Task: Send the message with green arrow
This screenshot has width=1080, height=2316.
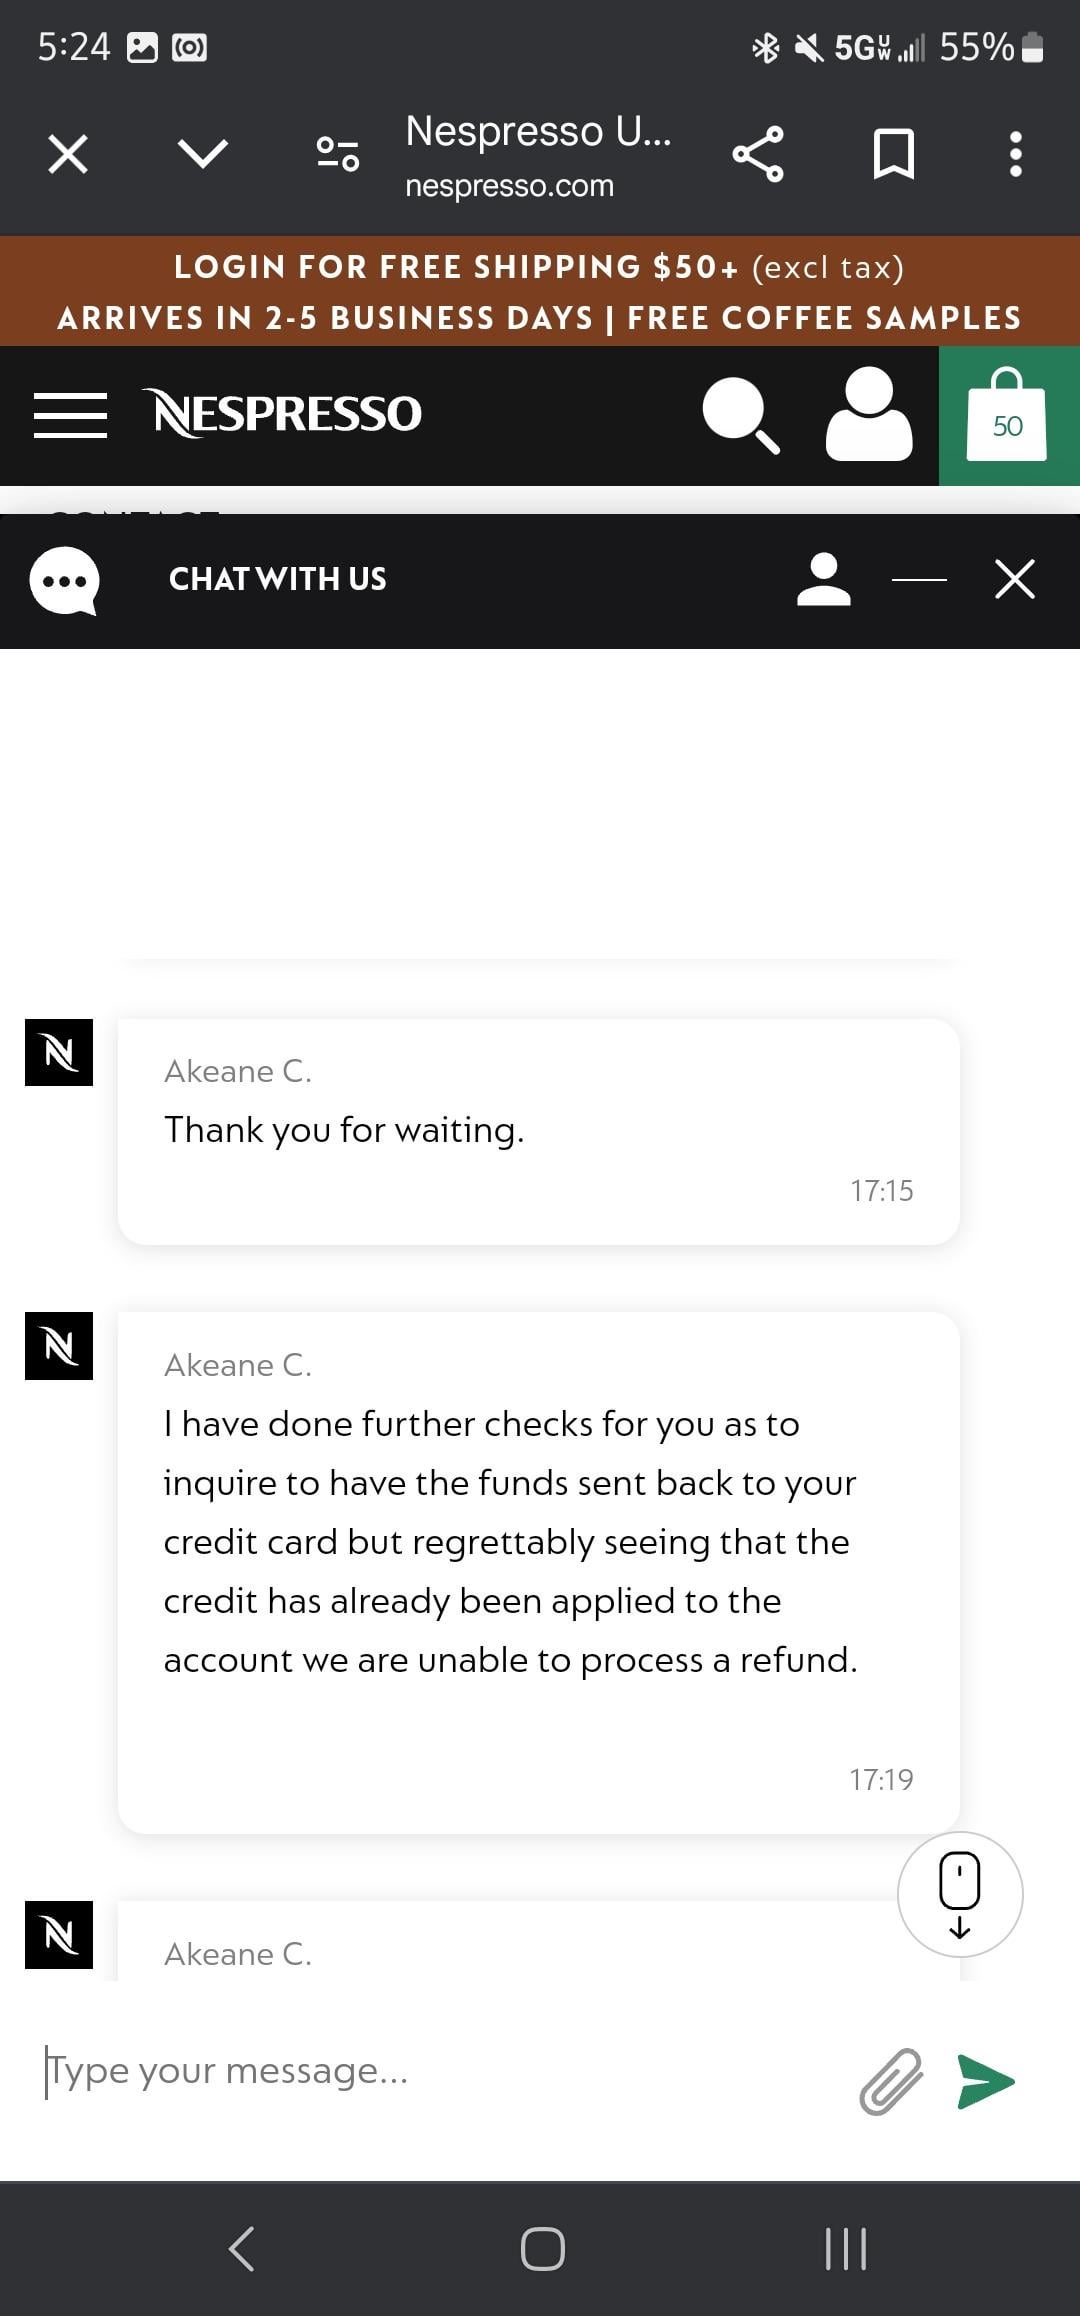Action: click(985, 2082)
